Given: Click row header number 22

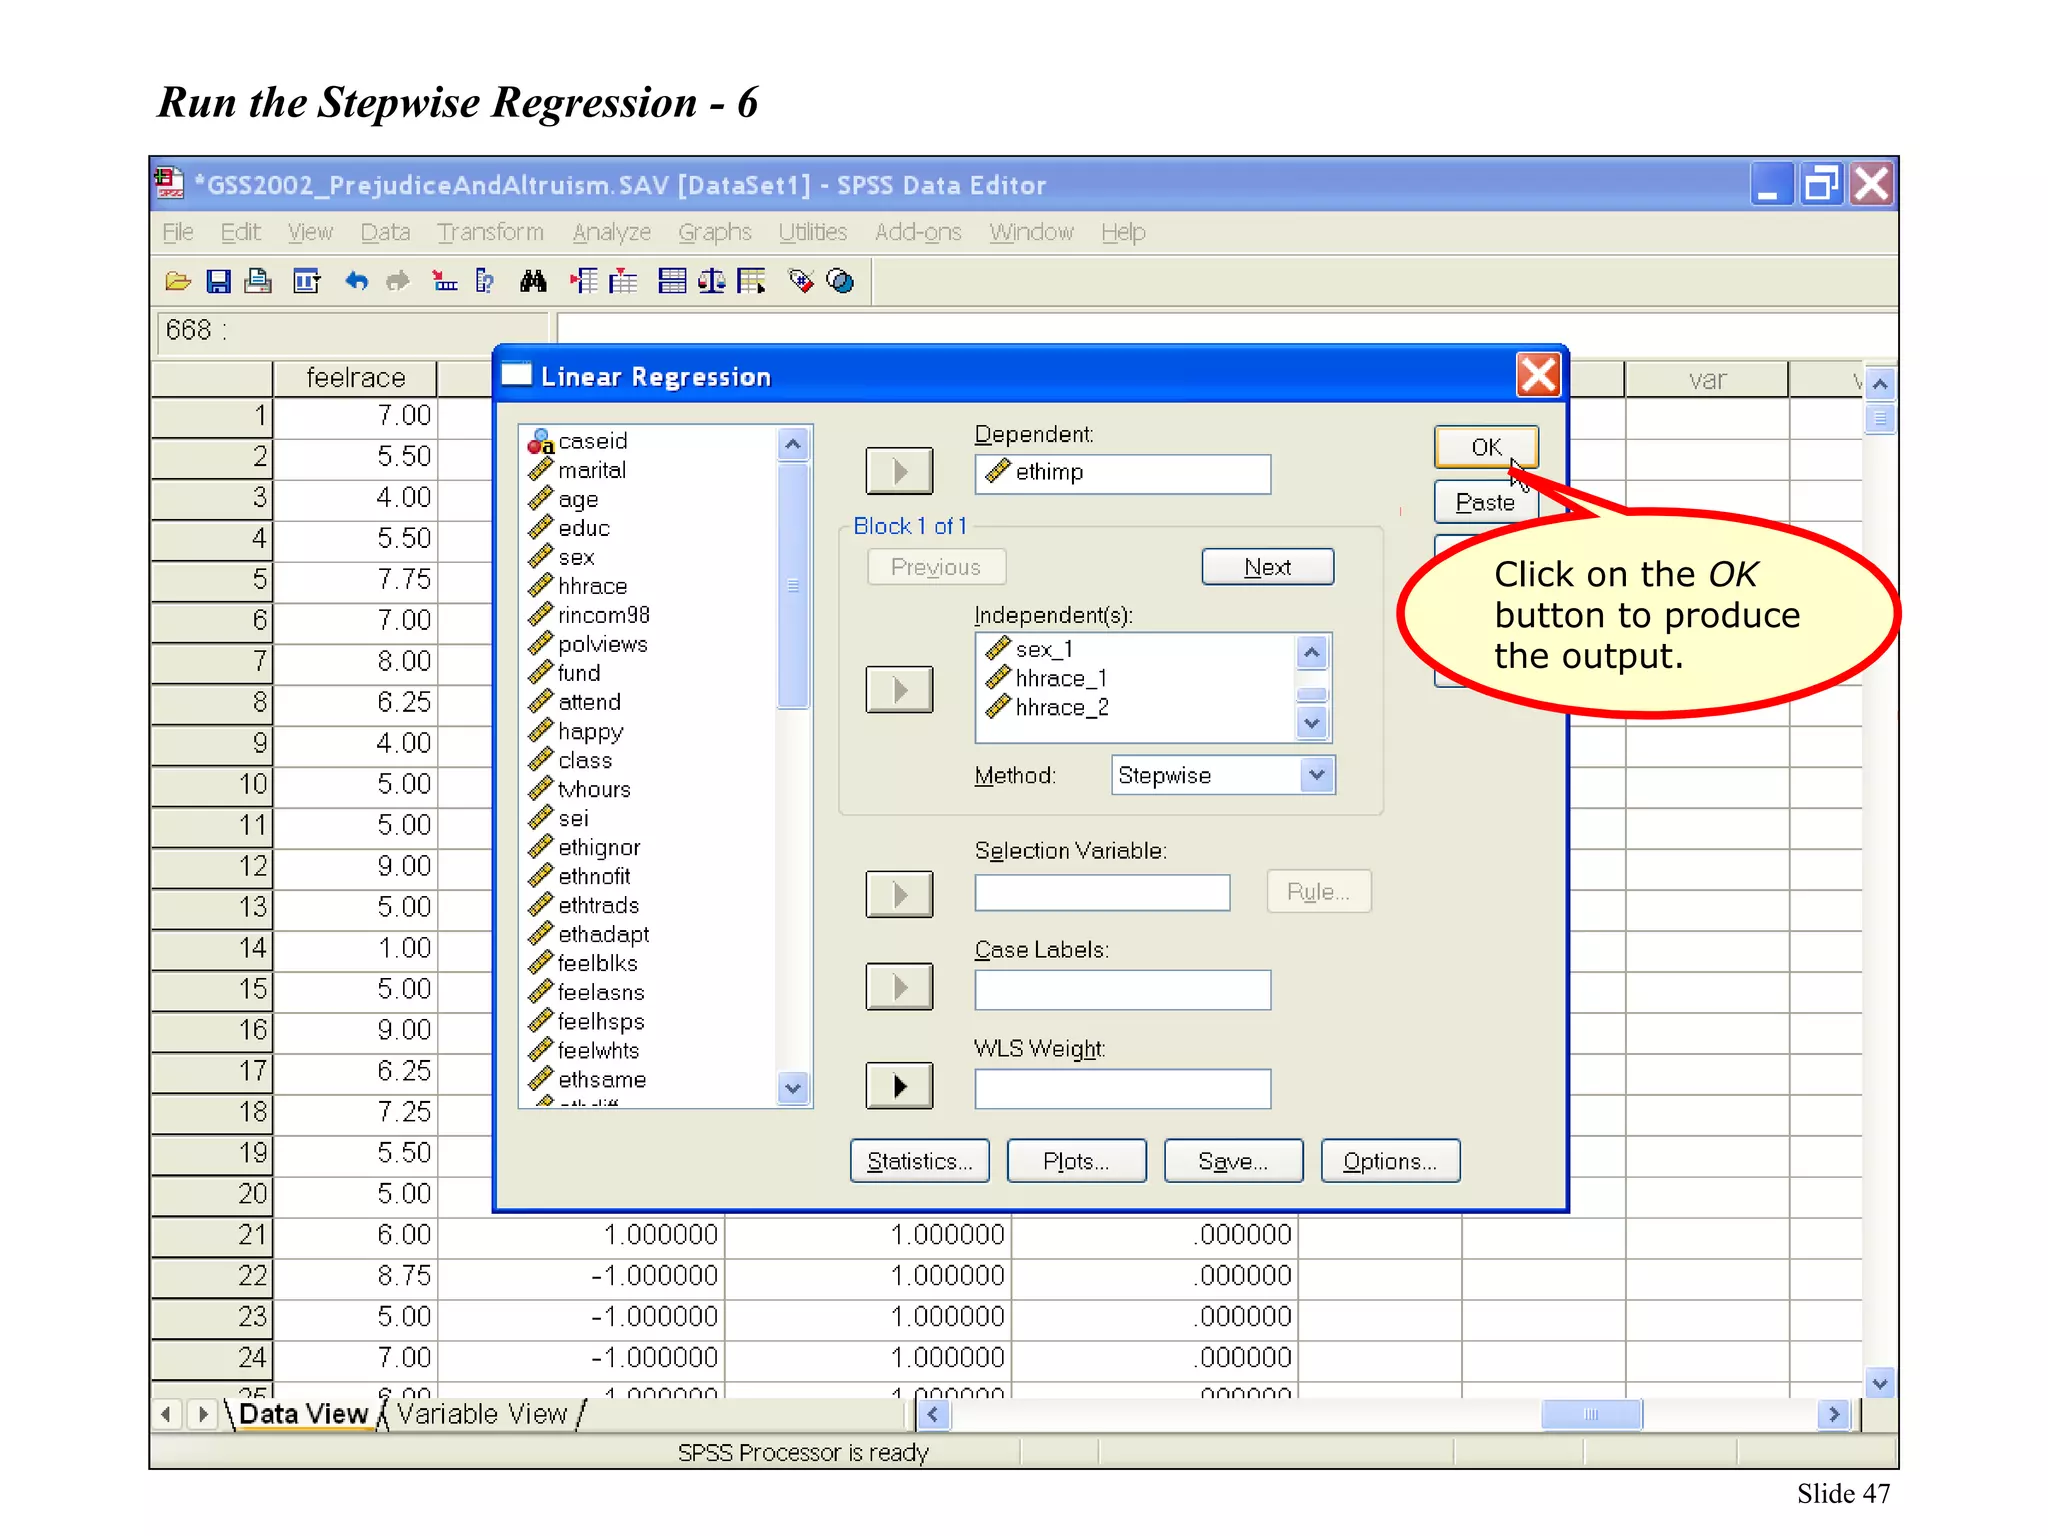Looking at the screenshot, I should [211, 1276].
